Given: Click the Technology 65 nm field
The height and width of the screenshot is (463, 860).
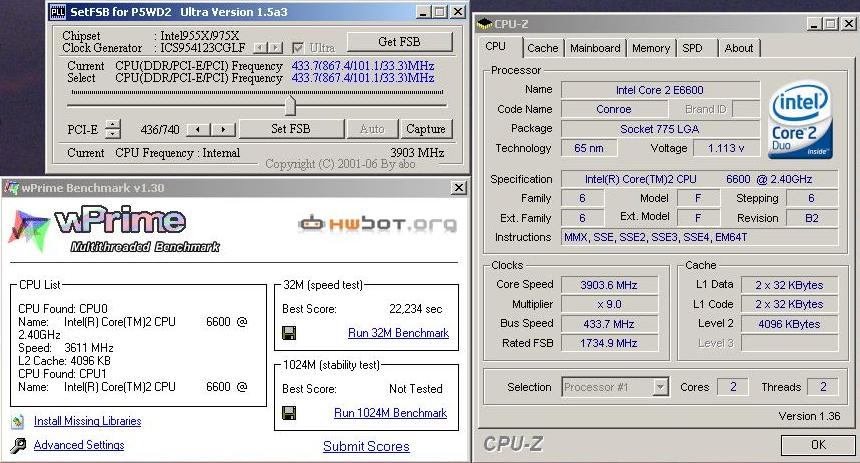Looking at the screenshot, I should pos(589,148).
